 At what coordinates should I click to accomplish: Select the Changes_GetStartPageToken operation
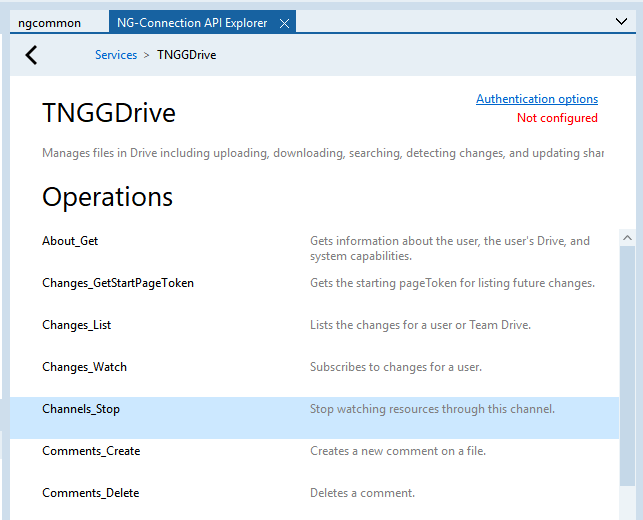pyautogui.click(x=118, y=283)
